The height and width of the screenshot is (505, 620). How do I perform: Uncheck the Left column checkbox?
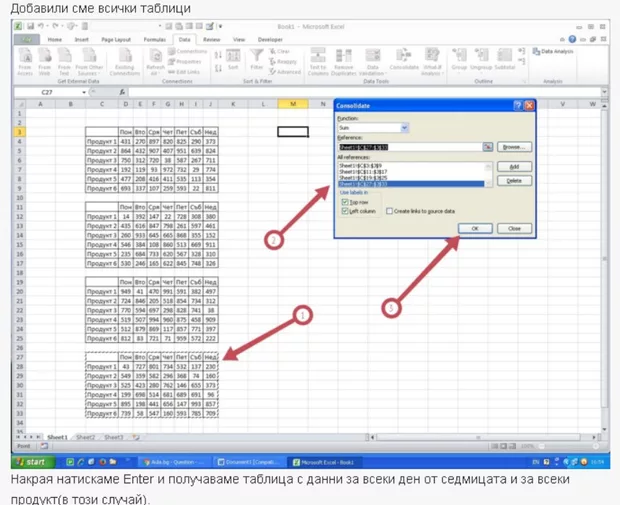[345, 211]
